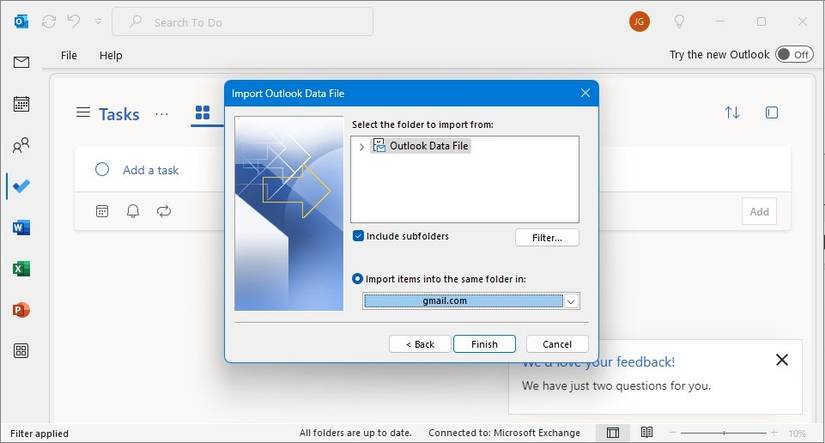This screenshot has height=443, width=825.
Task: Open More Apps grid icon
Action: tap(21, 351)
